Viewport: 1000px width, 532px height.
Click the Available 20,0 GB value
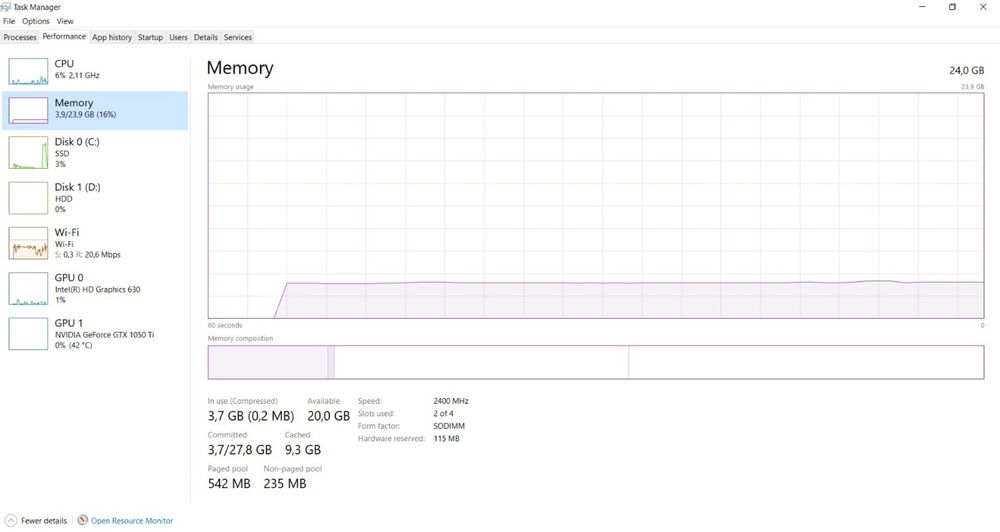[328, 416]
